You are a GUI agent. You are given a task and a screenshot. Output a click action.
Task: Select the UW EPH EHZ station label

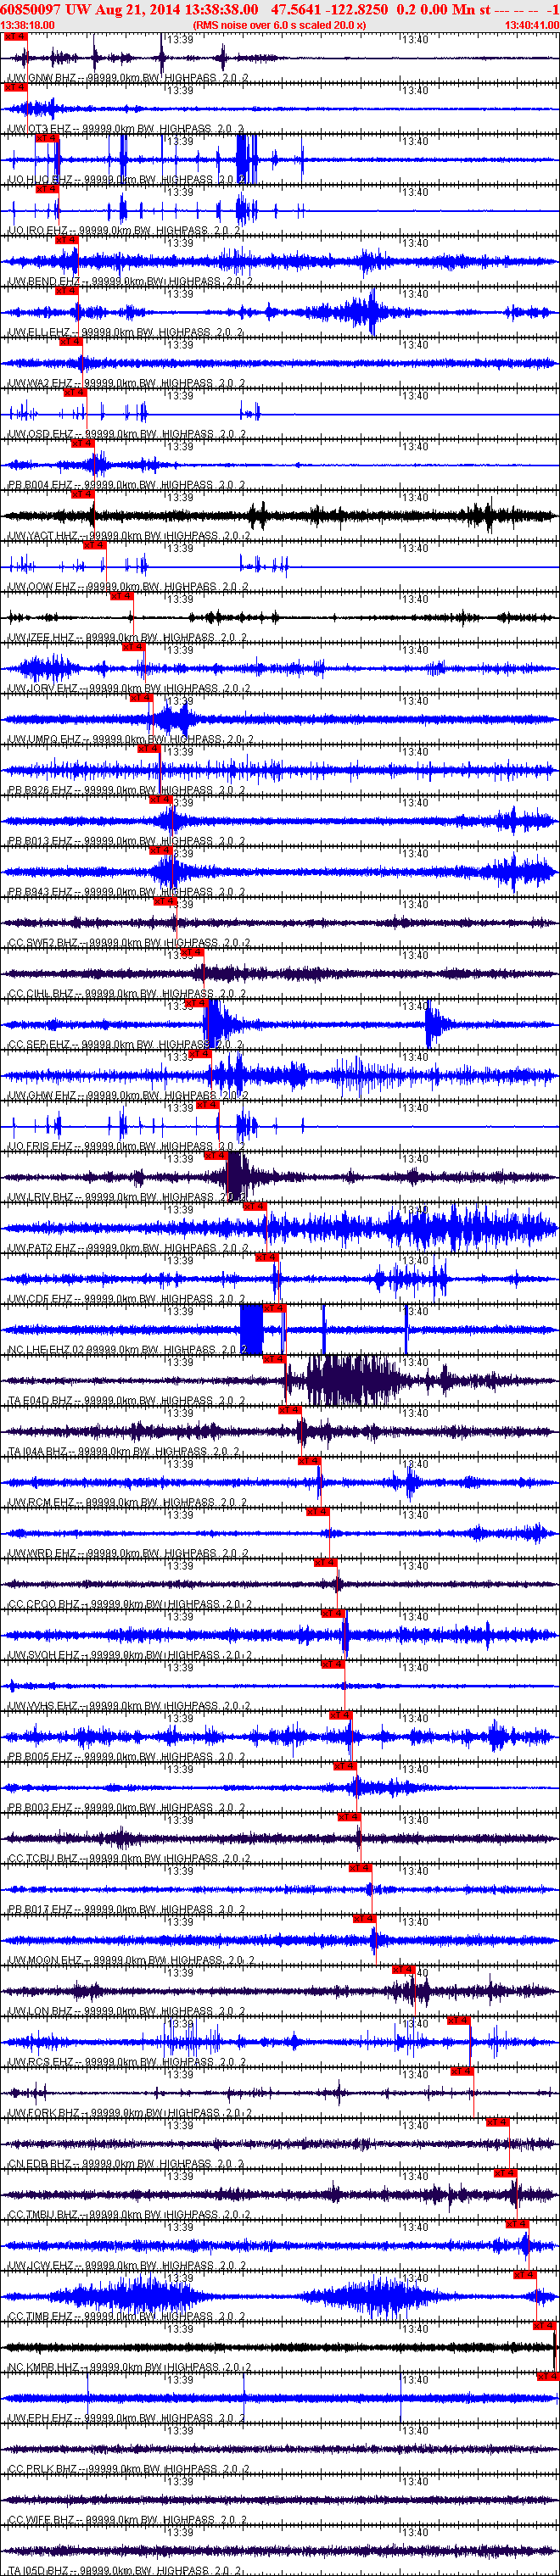[x=126, y=2420]
